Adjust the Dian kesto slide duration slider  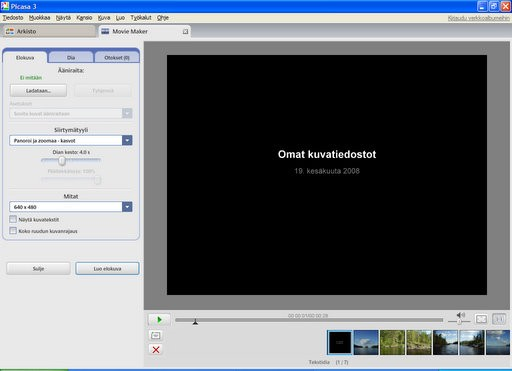click(x=62, y=161)
